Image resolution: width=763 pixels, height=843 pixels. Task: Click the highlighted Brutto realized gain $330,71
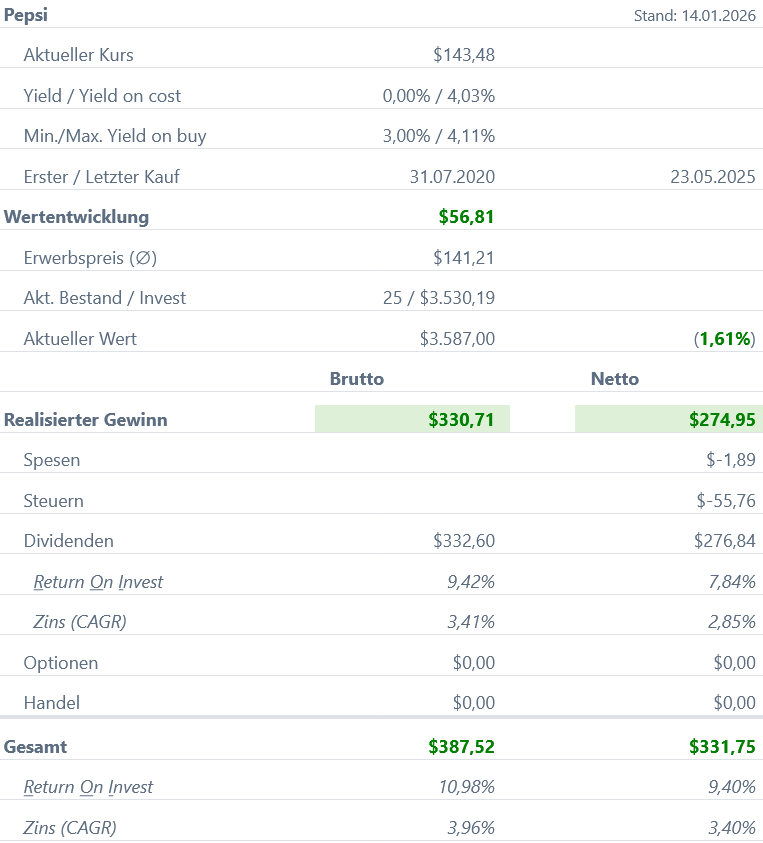[461, 420]
